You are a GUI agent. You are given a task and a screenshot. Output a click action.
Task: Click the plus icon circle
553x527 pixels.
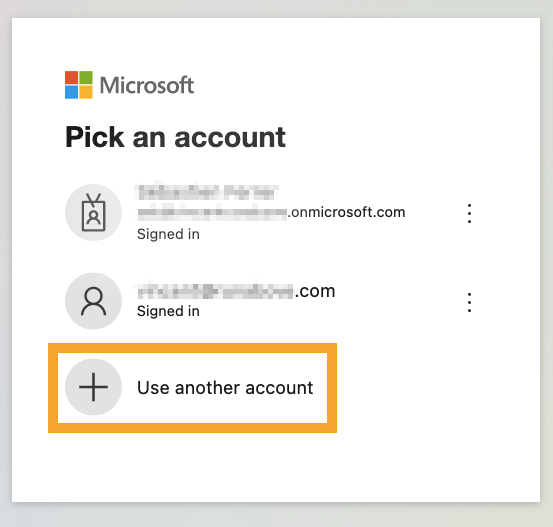tap(93, 387)
